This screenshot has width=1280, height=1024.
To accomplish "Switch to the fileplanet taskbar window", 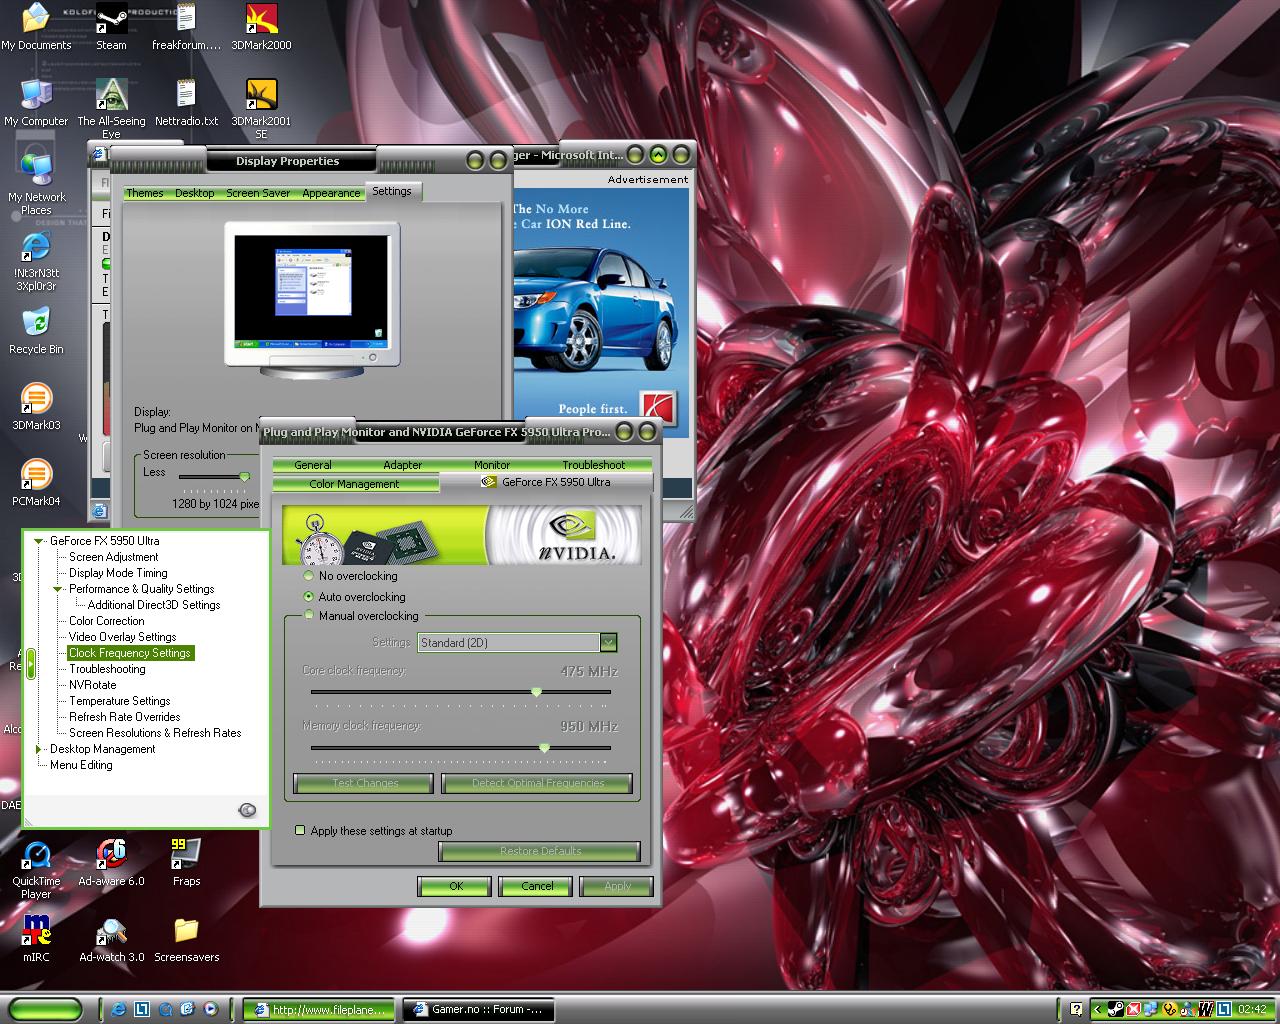I will coord(318,1009).
